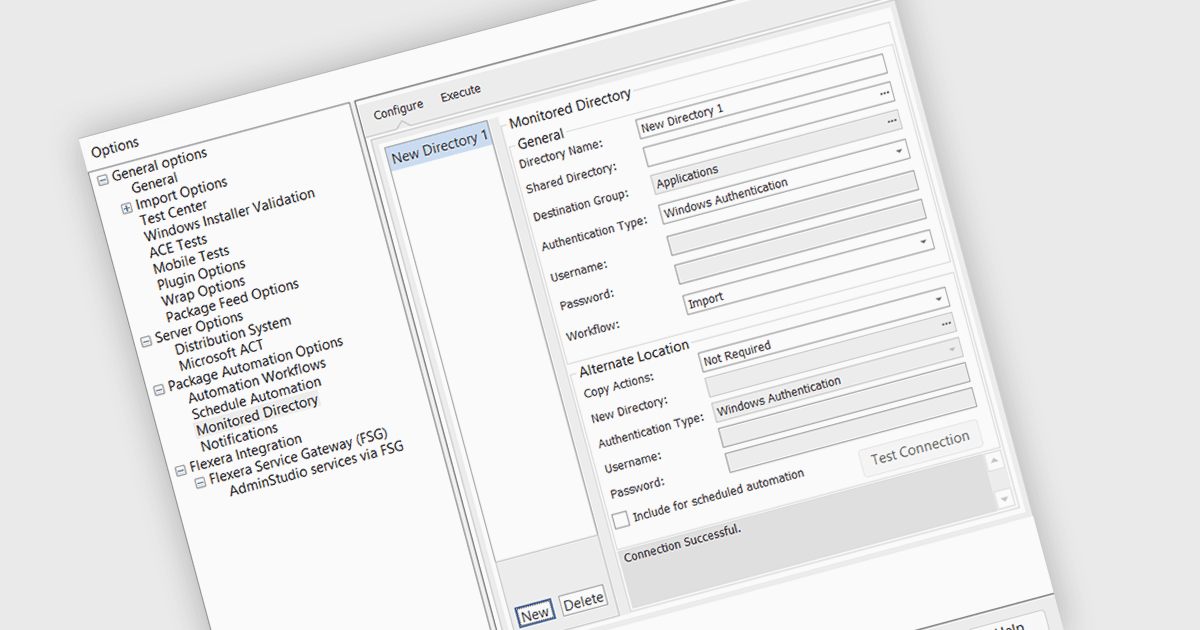Viewport: 1200px width, 630px height.
Task: Enable Include for scheduled automation checkbox
Action: click(x=621, y=519)
